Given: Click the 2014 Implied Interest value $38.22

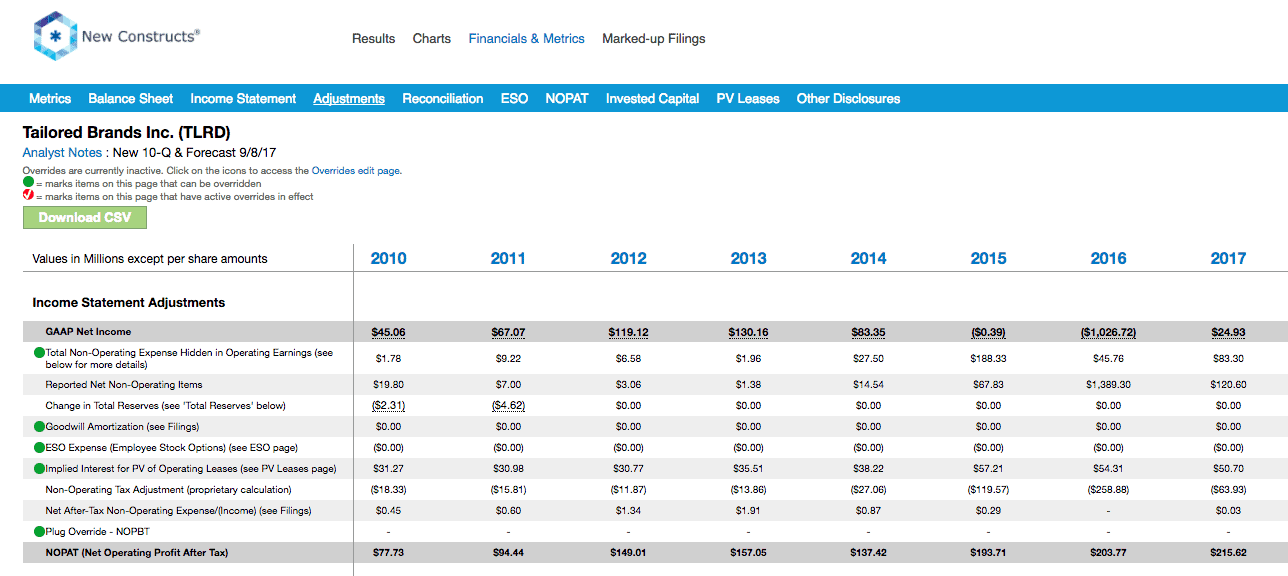Looking at the screenshot, I should coord(869,469).
